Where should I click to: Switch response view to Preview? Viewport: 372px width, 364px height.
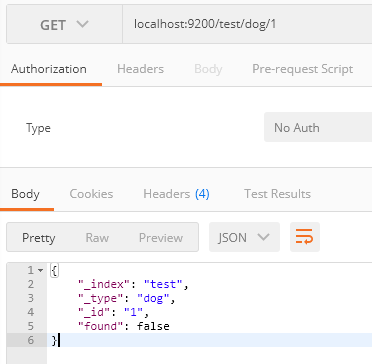pyautogui.click(x=161, y=238)
